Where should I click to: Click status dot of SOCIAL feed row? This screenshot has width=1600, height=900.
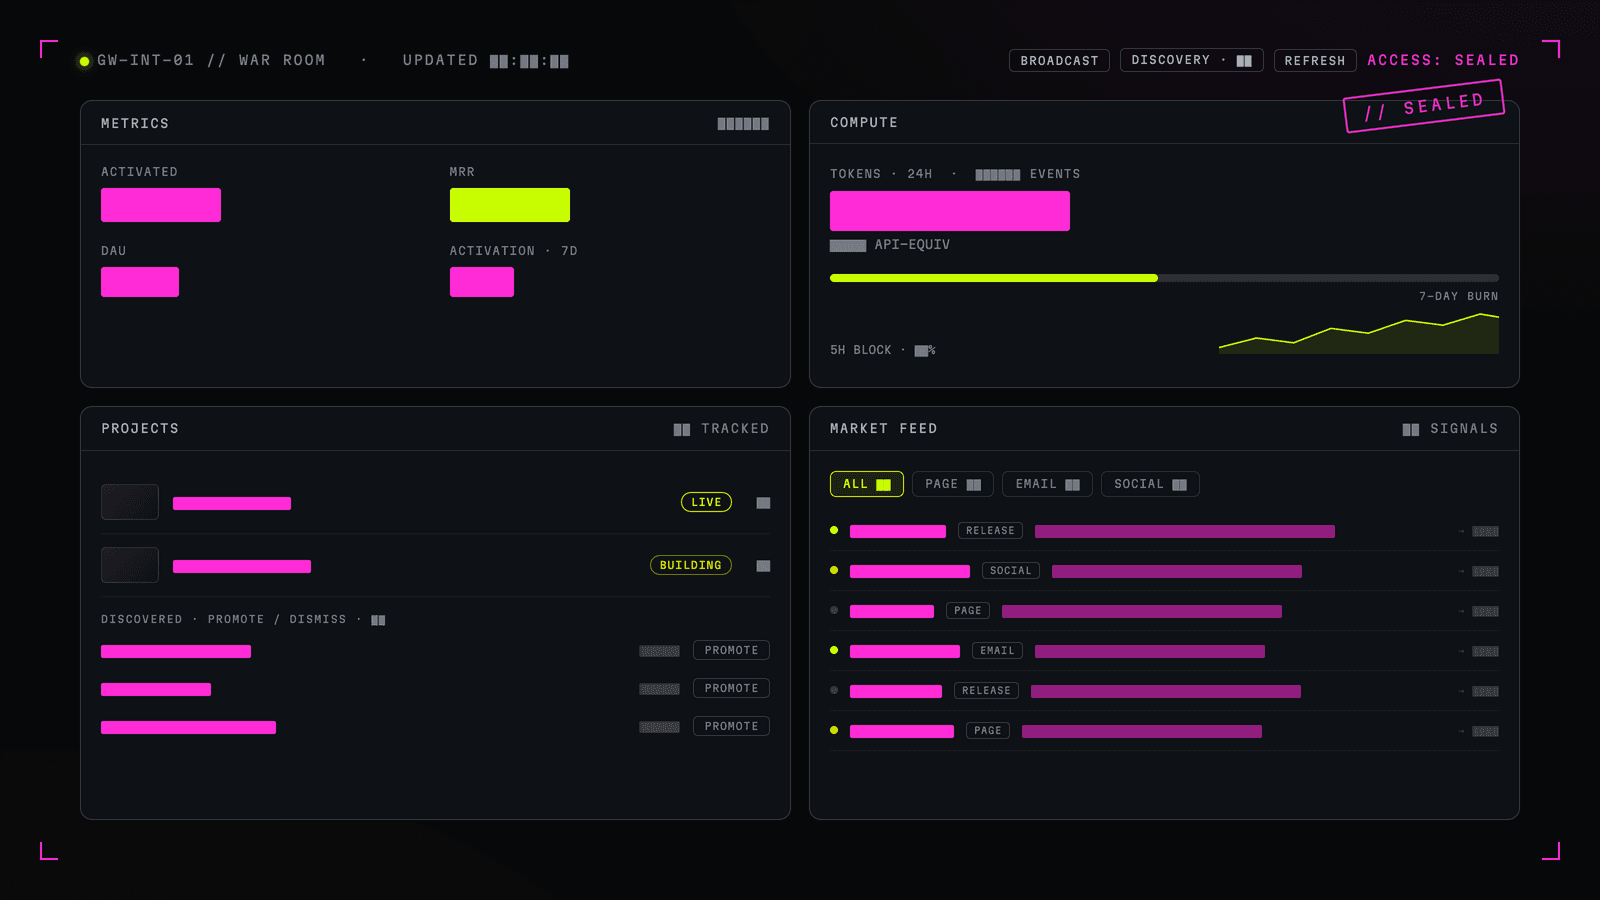click(834, 570)
